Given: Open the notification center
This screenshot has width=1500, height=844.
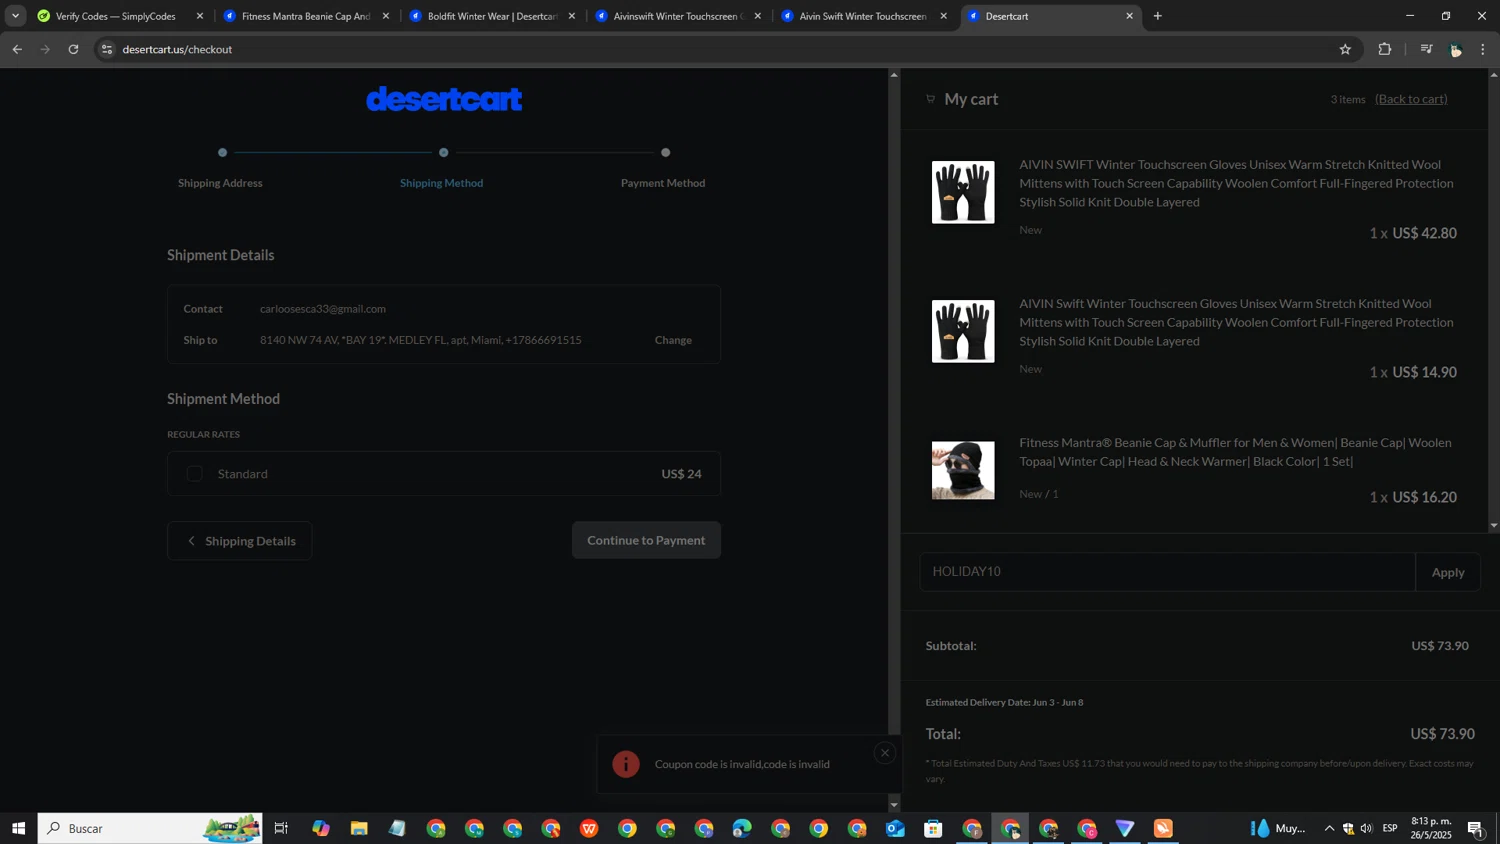Looking at the screenshot, I should tap(1476, 828).
